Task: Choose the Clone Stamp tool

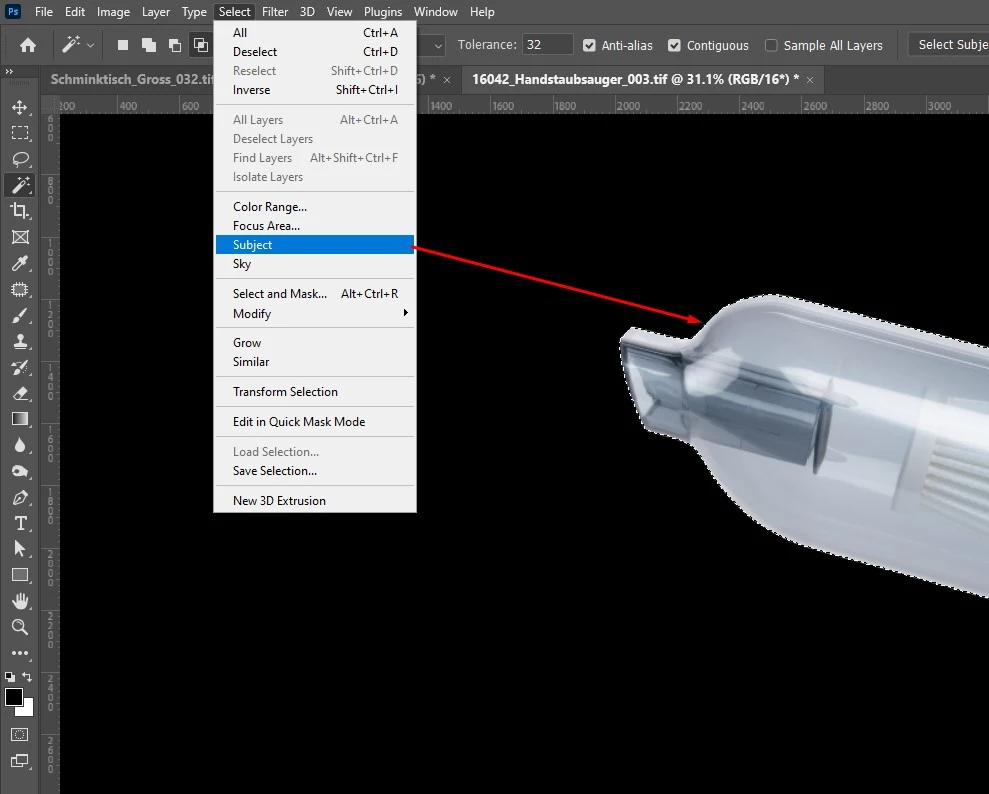Action: tap(20, 341)
